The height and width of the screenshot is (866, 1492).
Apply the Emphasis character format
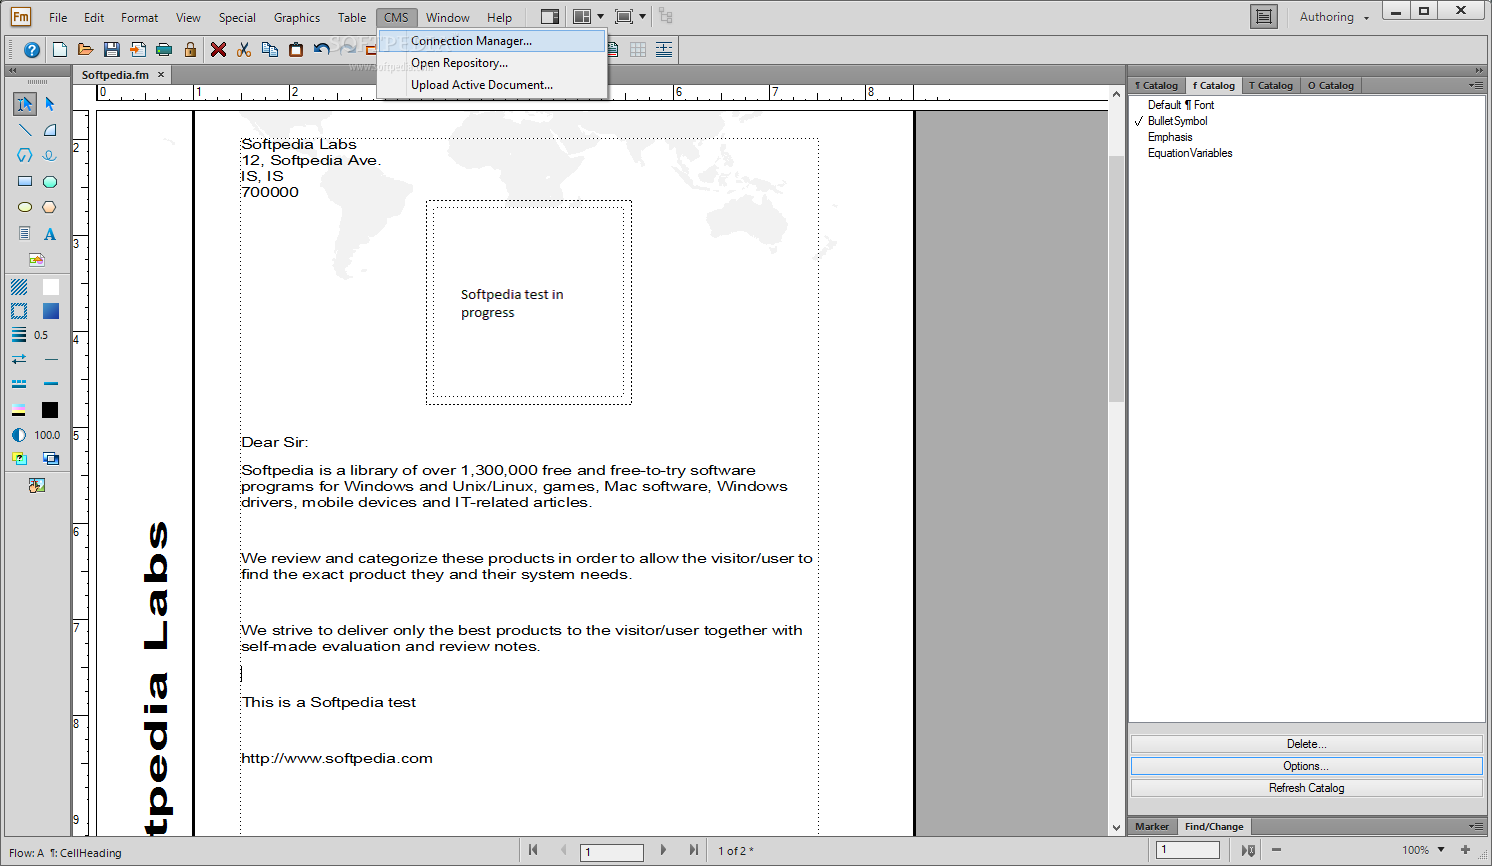click(x=1170, y=137)
